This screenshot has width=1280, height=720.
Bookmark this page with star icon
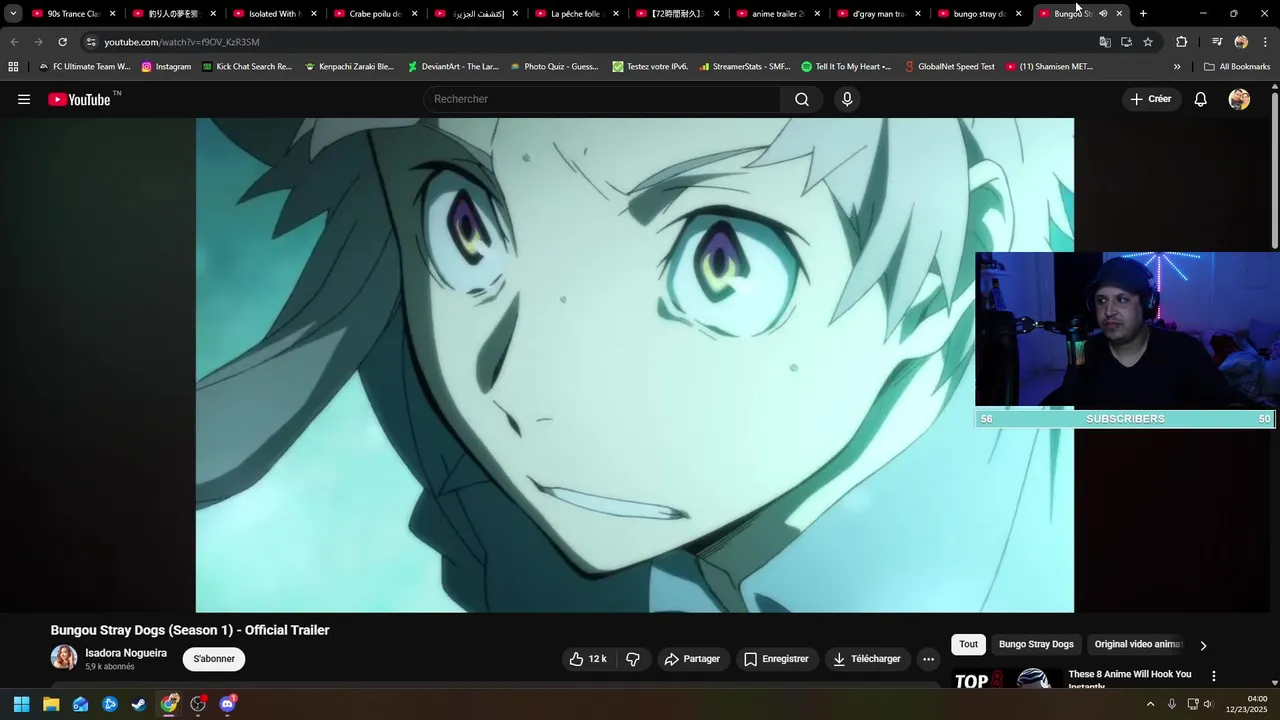1148,42
